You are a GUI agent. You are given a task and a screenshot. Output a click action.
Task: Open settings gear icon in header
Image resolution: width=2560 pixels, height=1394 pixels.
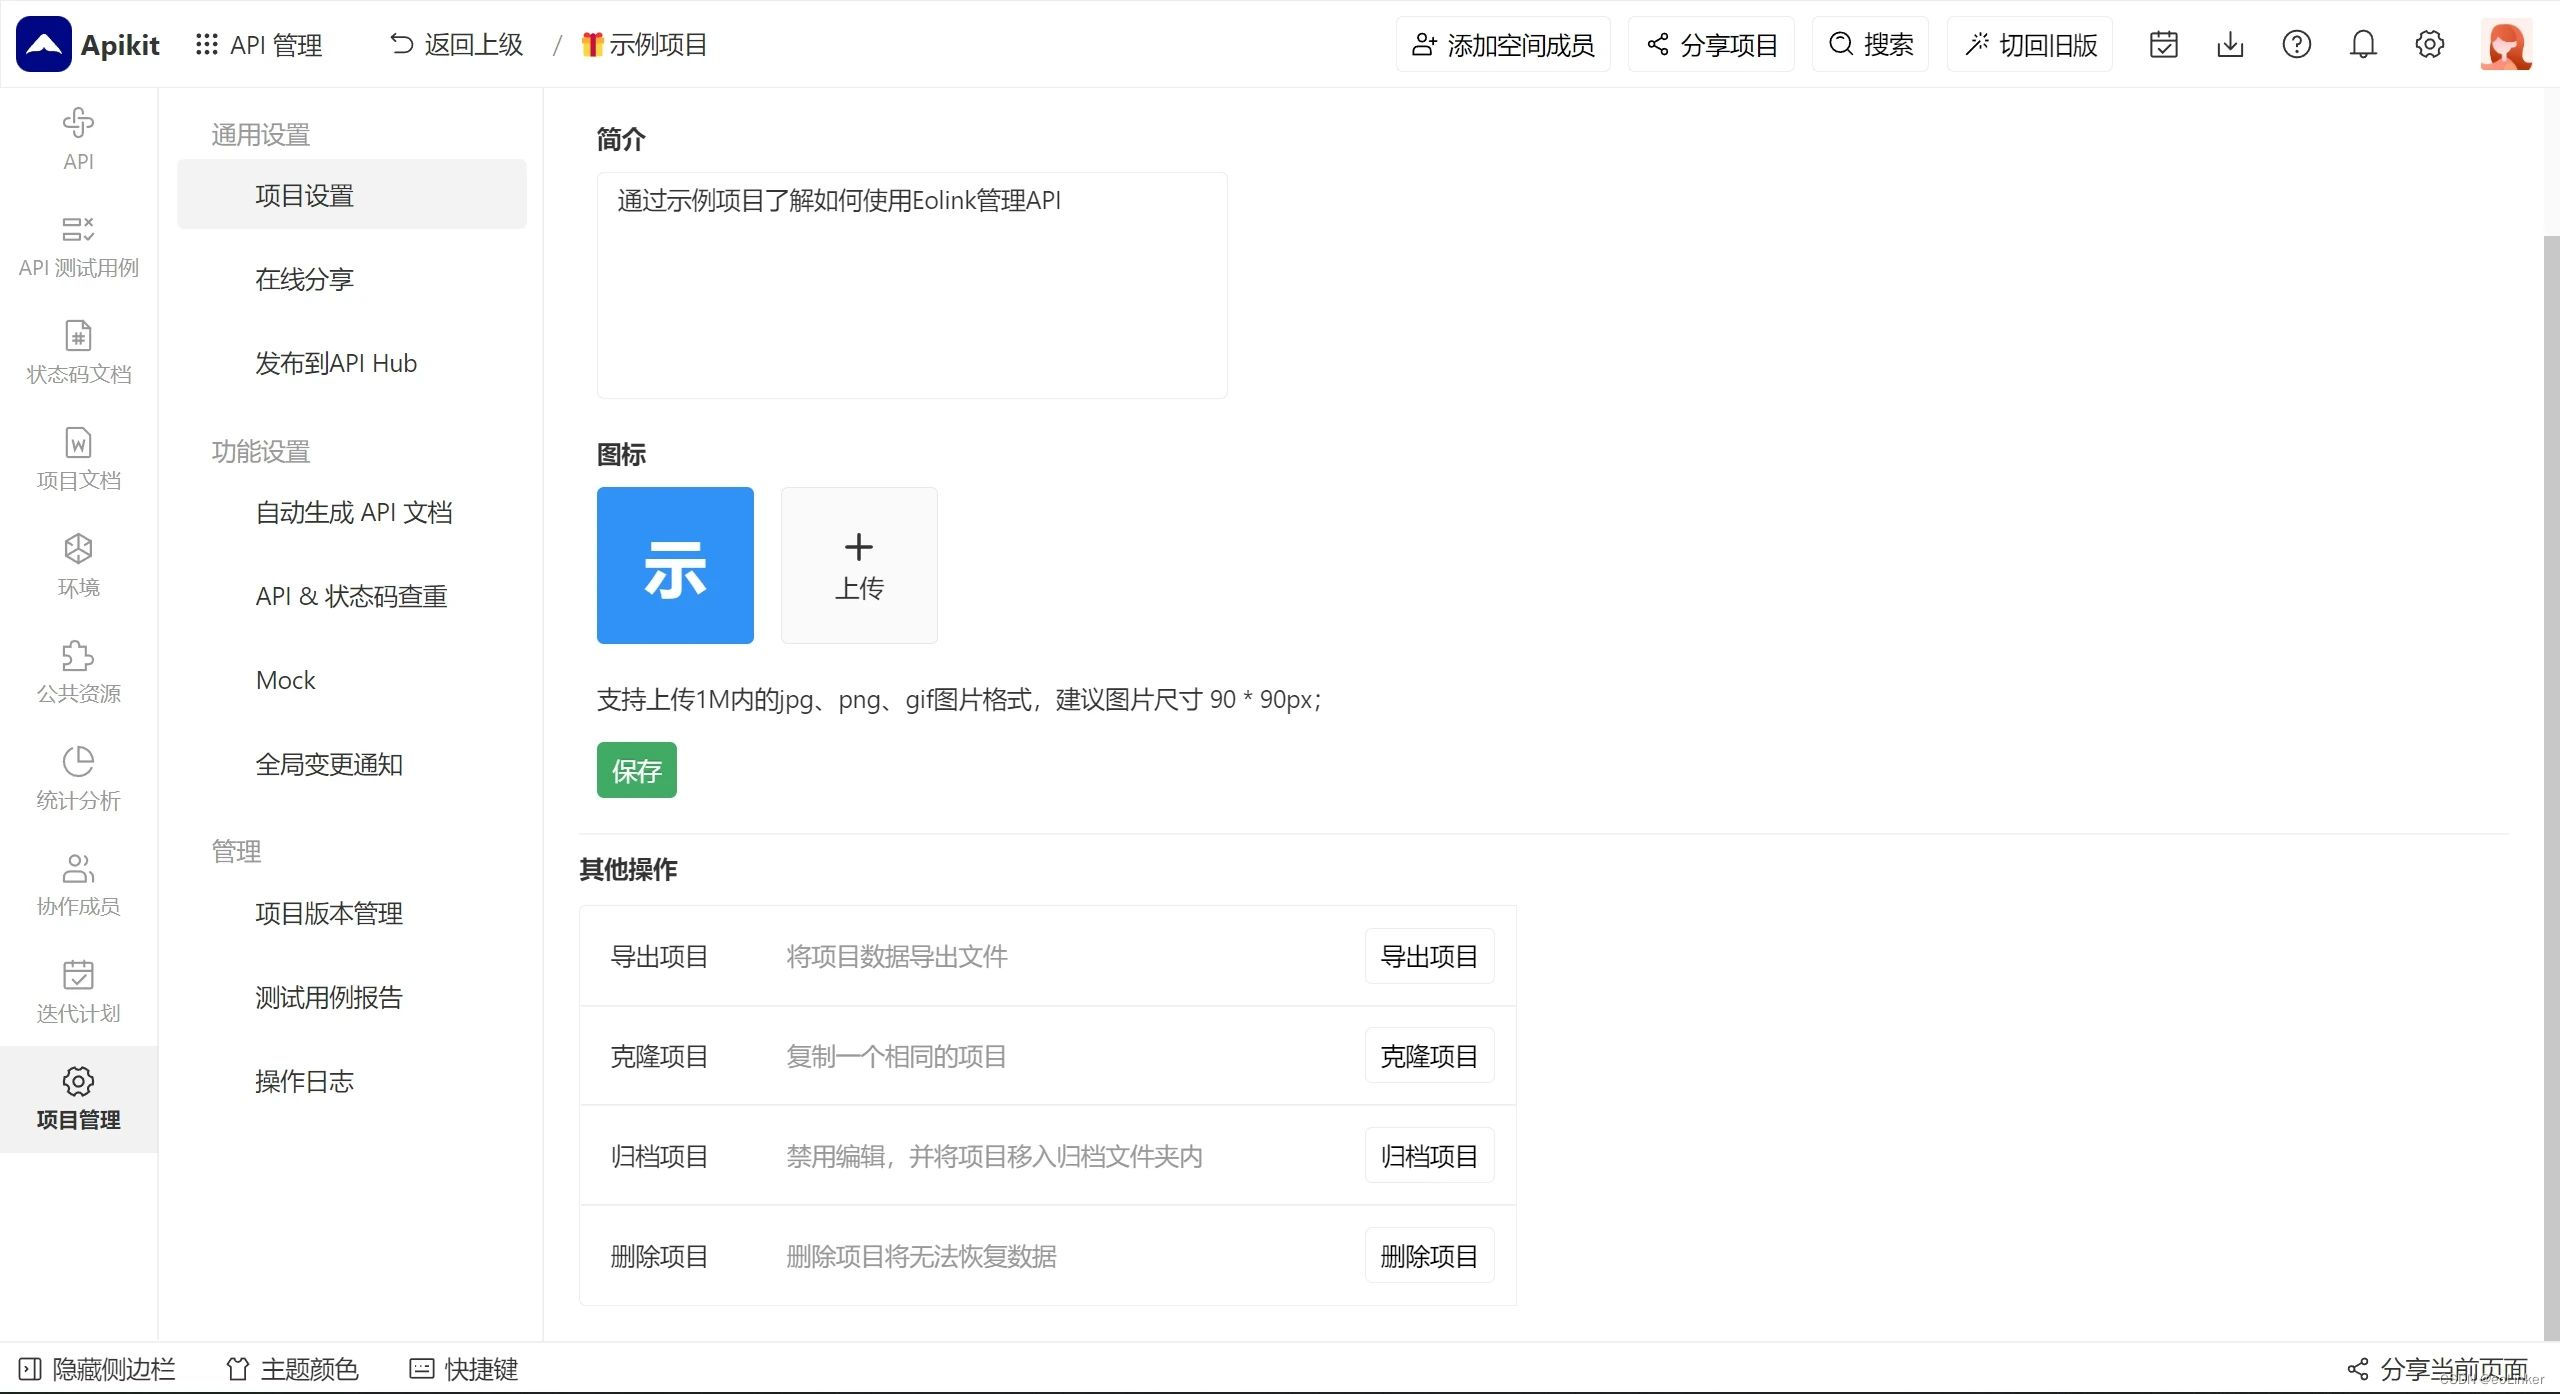pos(2429,44)
